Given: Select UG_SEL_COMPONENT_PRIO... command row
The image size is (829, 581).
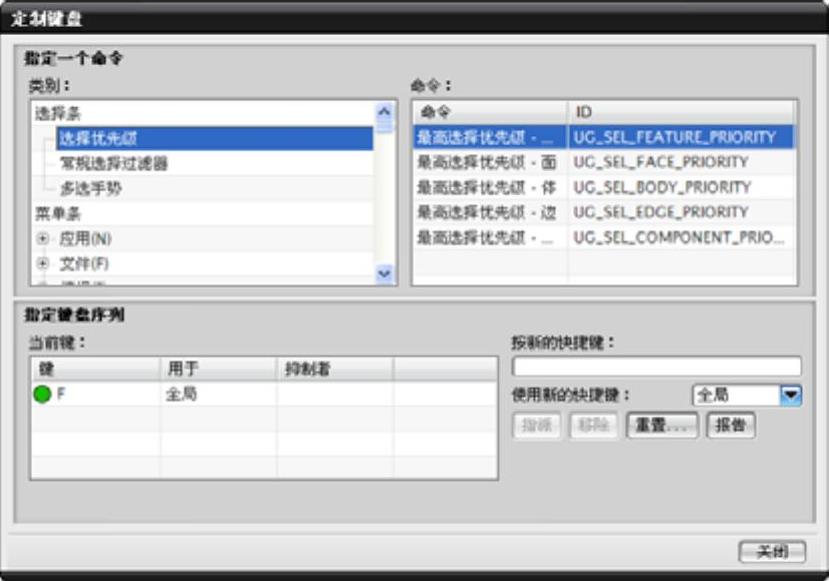Looking at the screenshot, I should click(x=604, y=237).
